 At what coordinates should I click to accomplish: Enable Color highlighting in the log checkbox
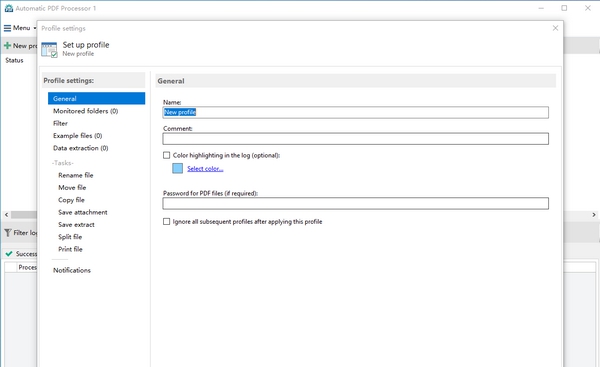[166, 155]
